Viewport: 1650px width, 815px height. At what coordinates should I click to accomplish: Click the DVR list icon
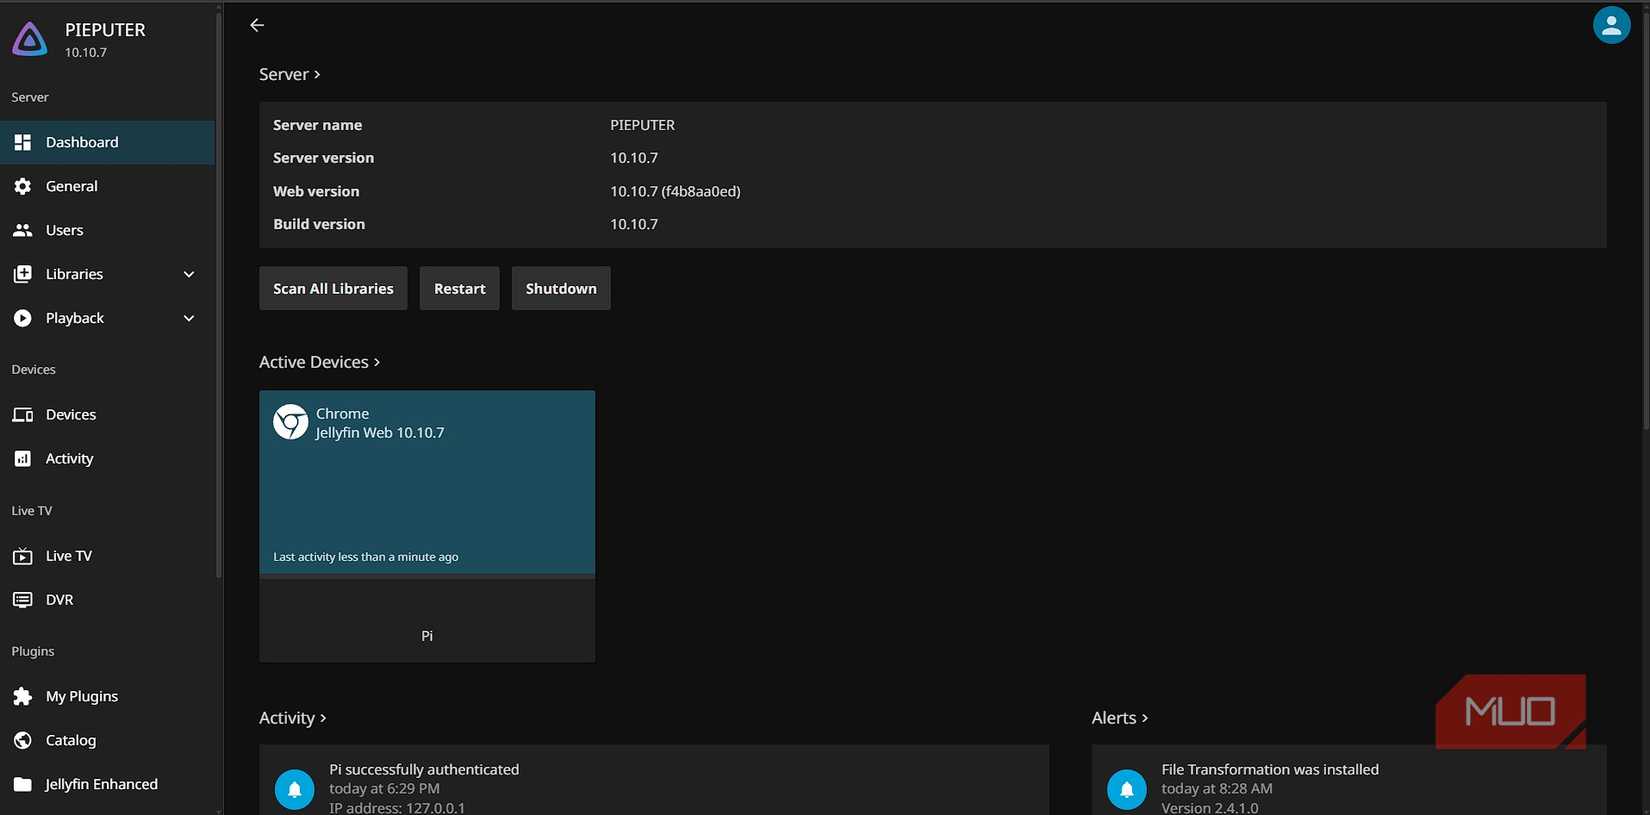pyautogui.click(x=23, y=600)
